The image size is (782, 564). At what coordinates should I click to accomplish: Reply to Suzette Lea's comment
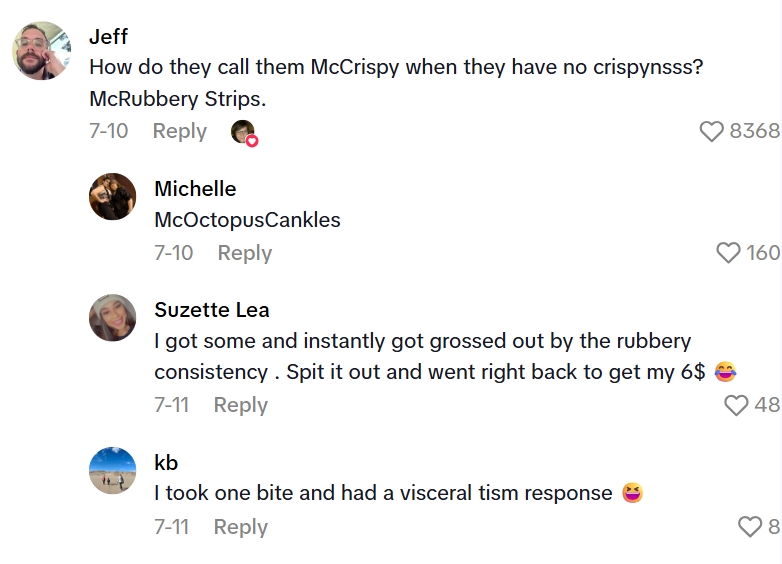[240, 405]
